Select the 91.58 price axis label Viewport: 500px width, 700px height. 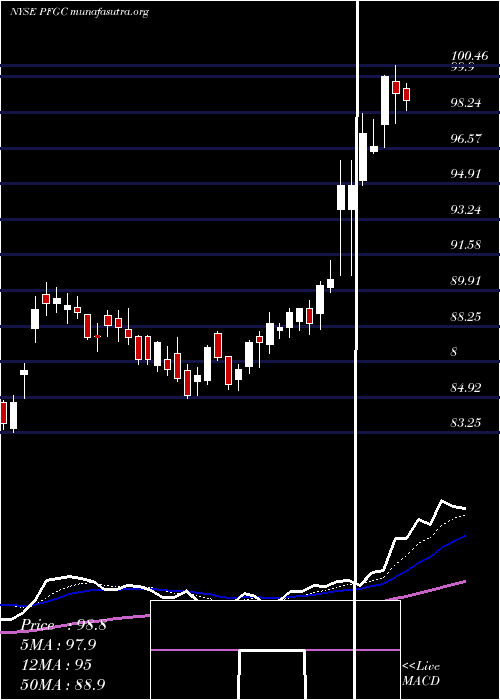(x=466, y=245)
